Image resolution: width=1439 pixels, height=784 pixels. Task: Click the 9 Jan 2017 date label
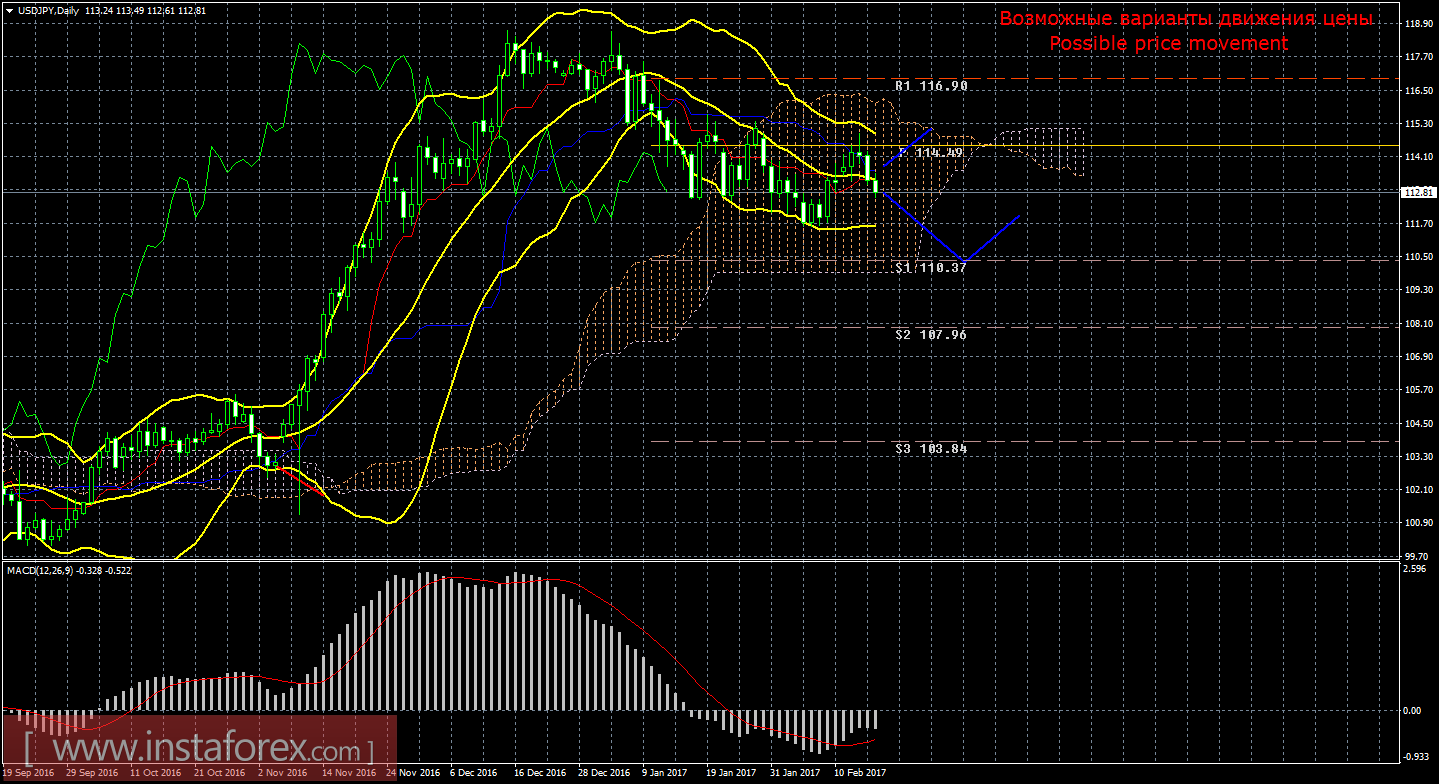click(x=665, y=773)
